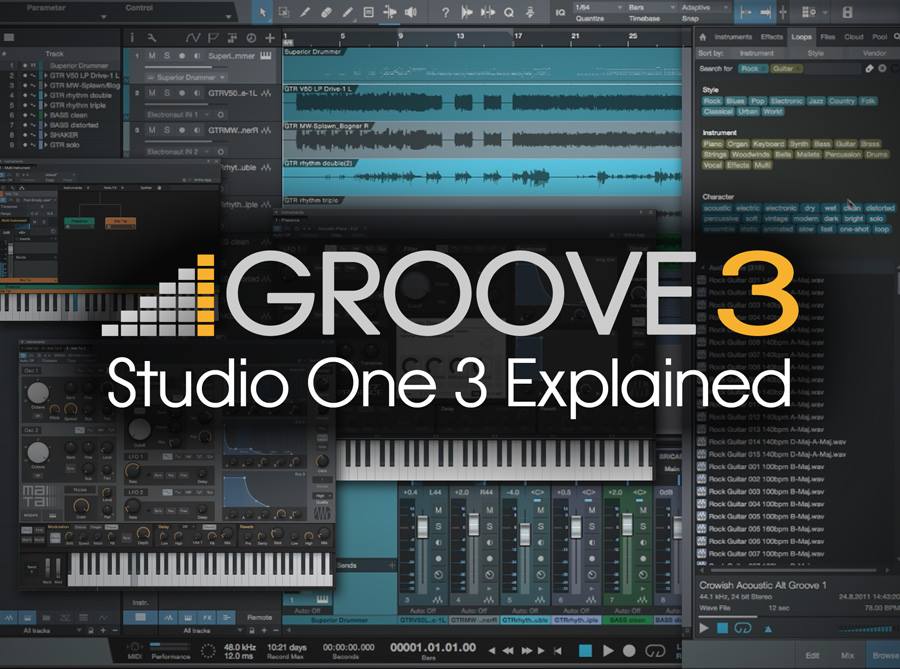Click the transport Stop button
The height and width of the screenshot is (669, 900).
pos(585,651)
